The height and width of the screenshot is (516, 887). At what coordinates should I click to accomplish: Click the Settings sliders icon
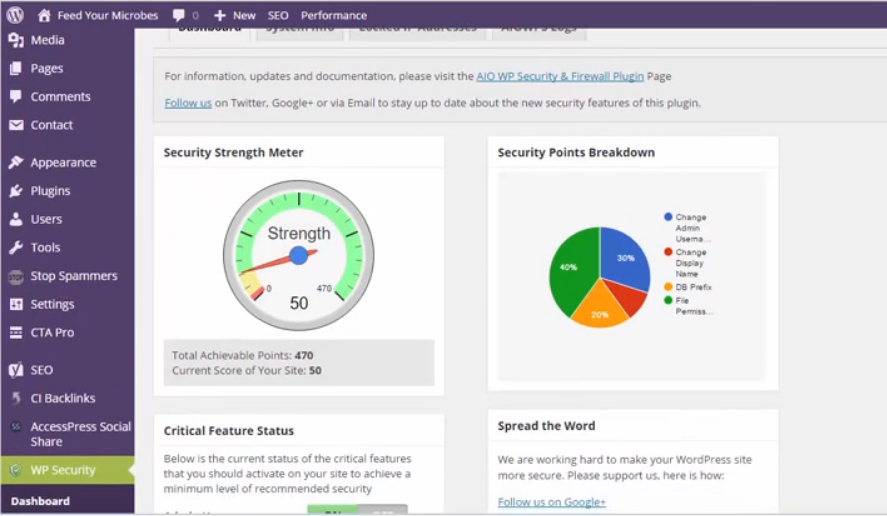[x=16, y=304]
